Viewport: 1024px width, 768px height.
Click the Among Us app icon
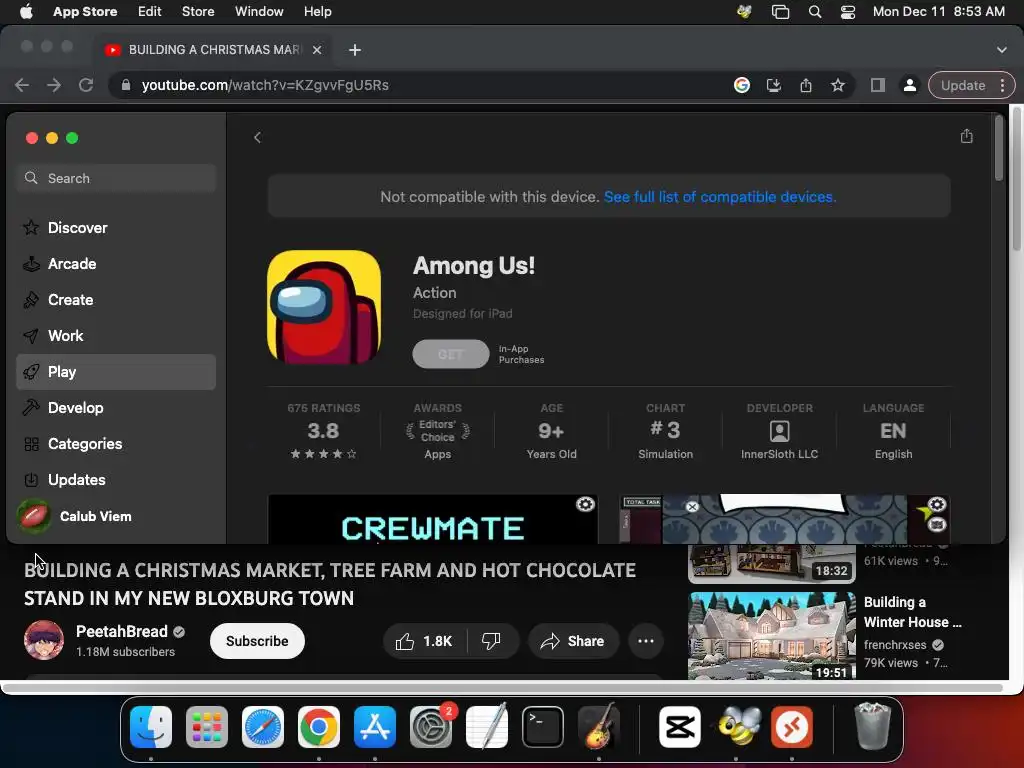pyautogui.click(x=324, y=307)
